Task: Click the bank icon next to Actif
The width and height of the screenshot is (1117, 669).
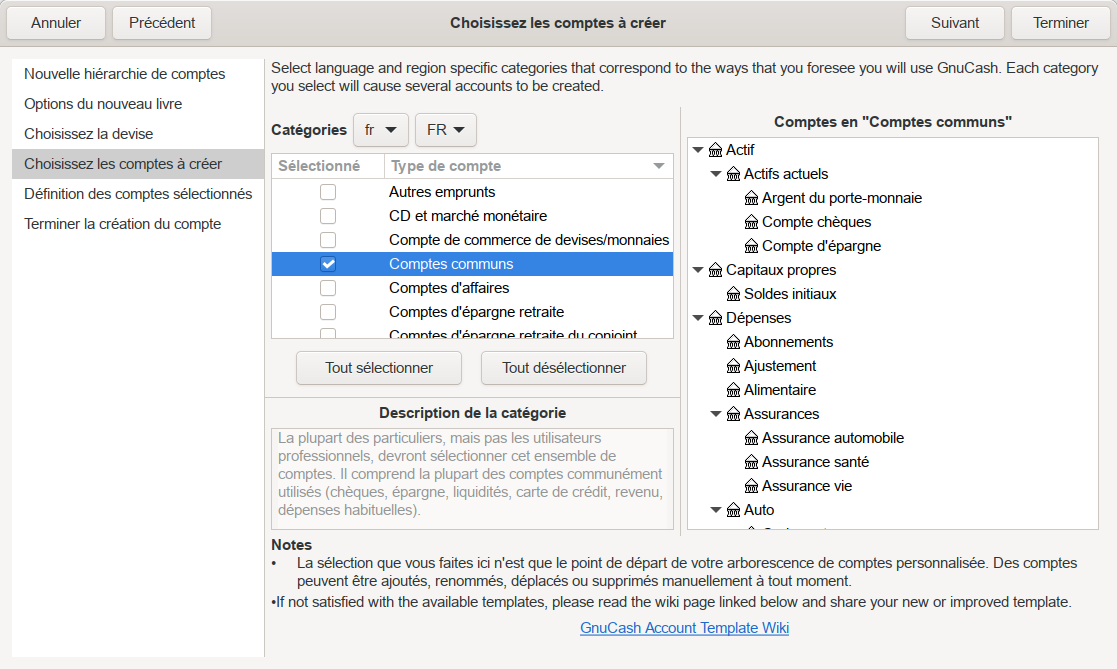Action: coord(715,150)
